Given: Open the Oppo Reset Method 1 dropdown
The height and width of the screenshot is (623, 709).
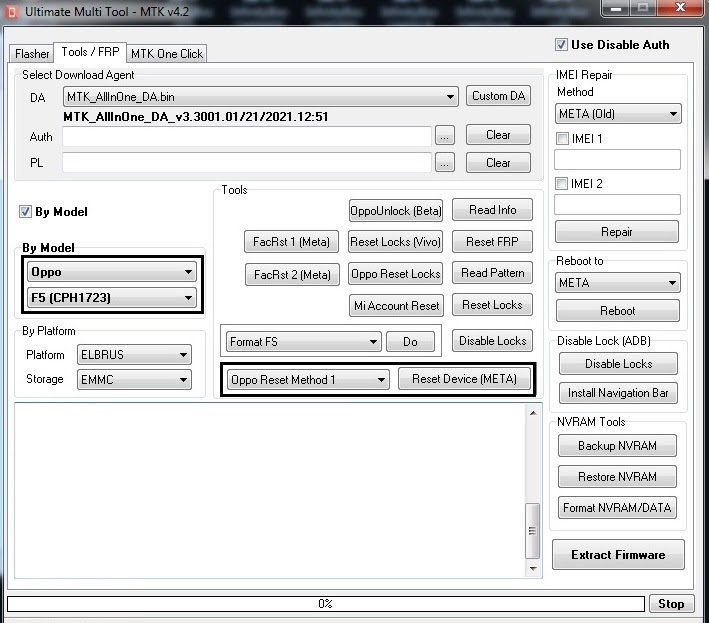Looking at the screenshot, I should 308,380.
